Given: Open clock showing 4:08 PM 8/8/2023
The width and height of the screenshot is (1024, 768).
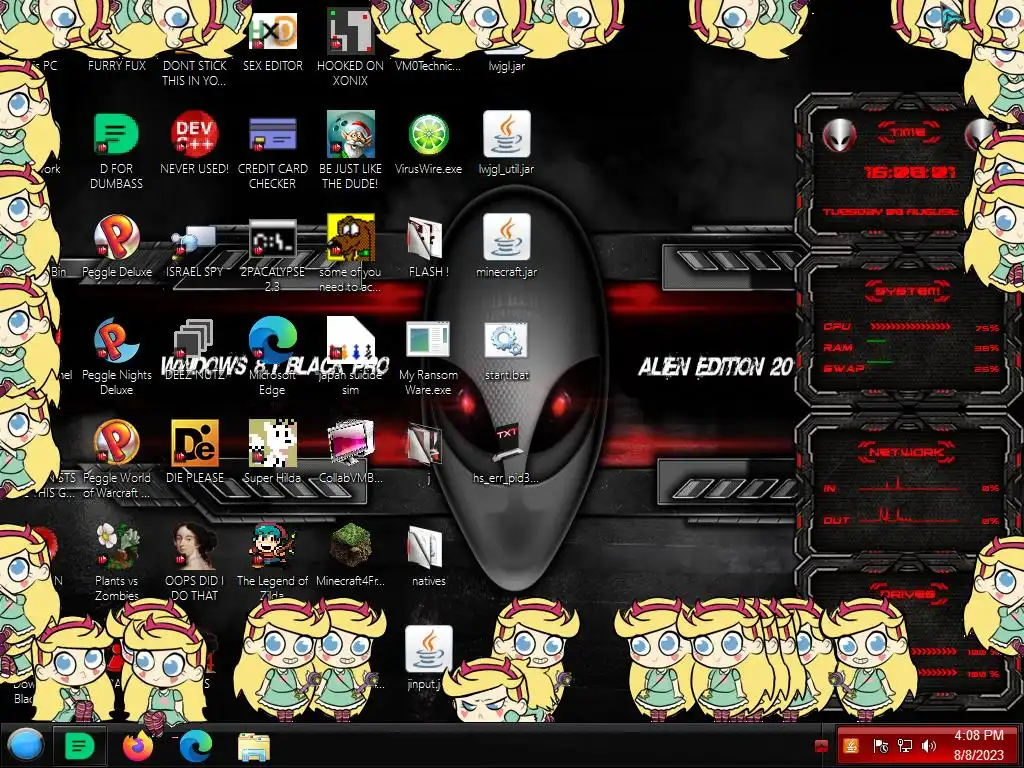Looking at the screenshot, I should pyautogui.click(x=978, y=745).
